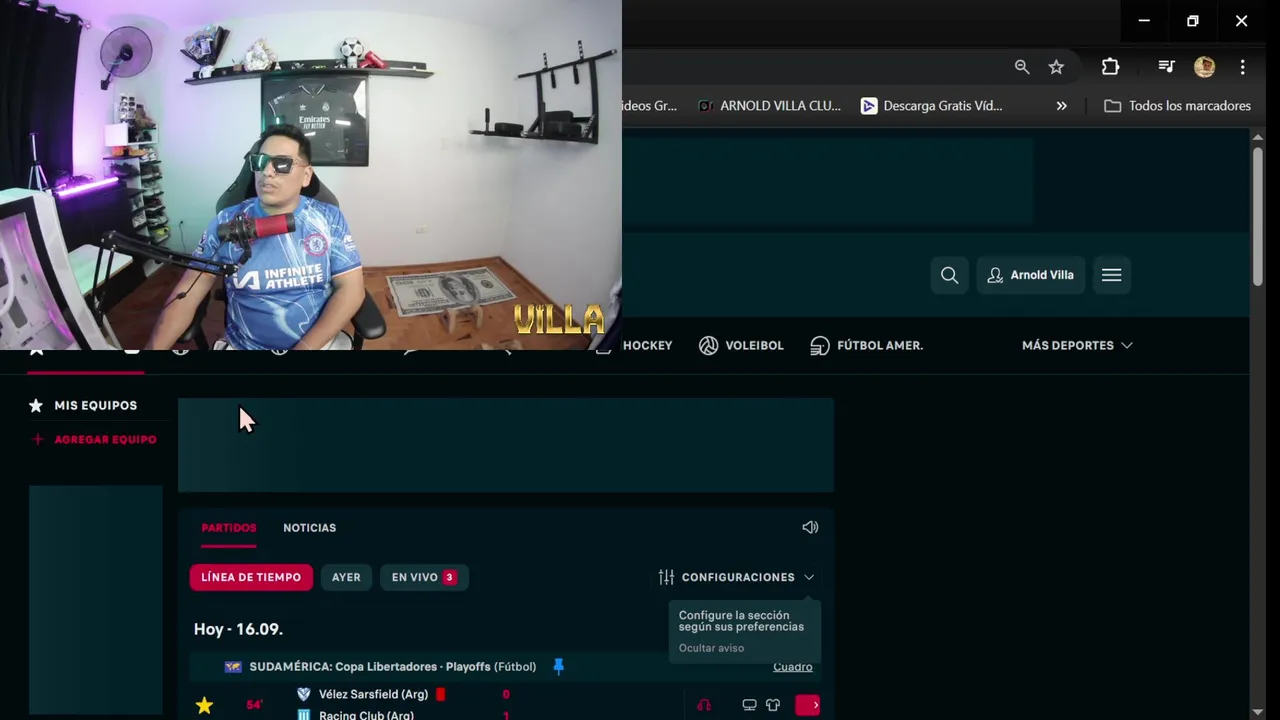
Task: Click the TV broadcast icon on match
Action: (749, 705)
